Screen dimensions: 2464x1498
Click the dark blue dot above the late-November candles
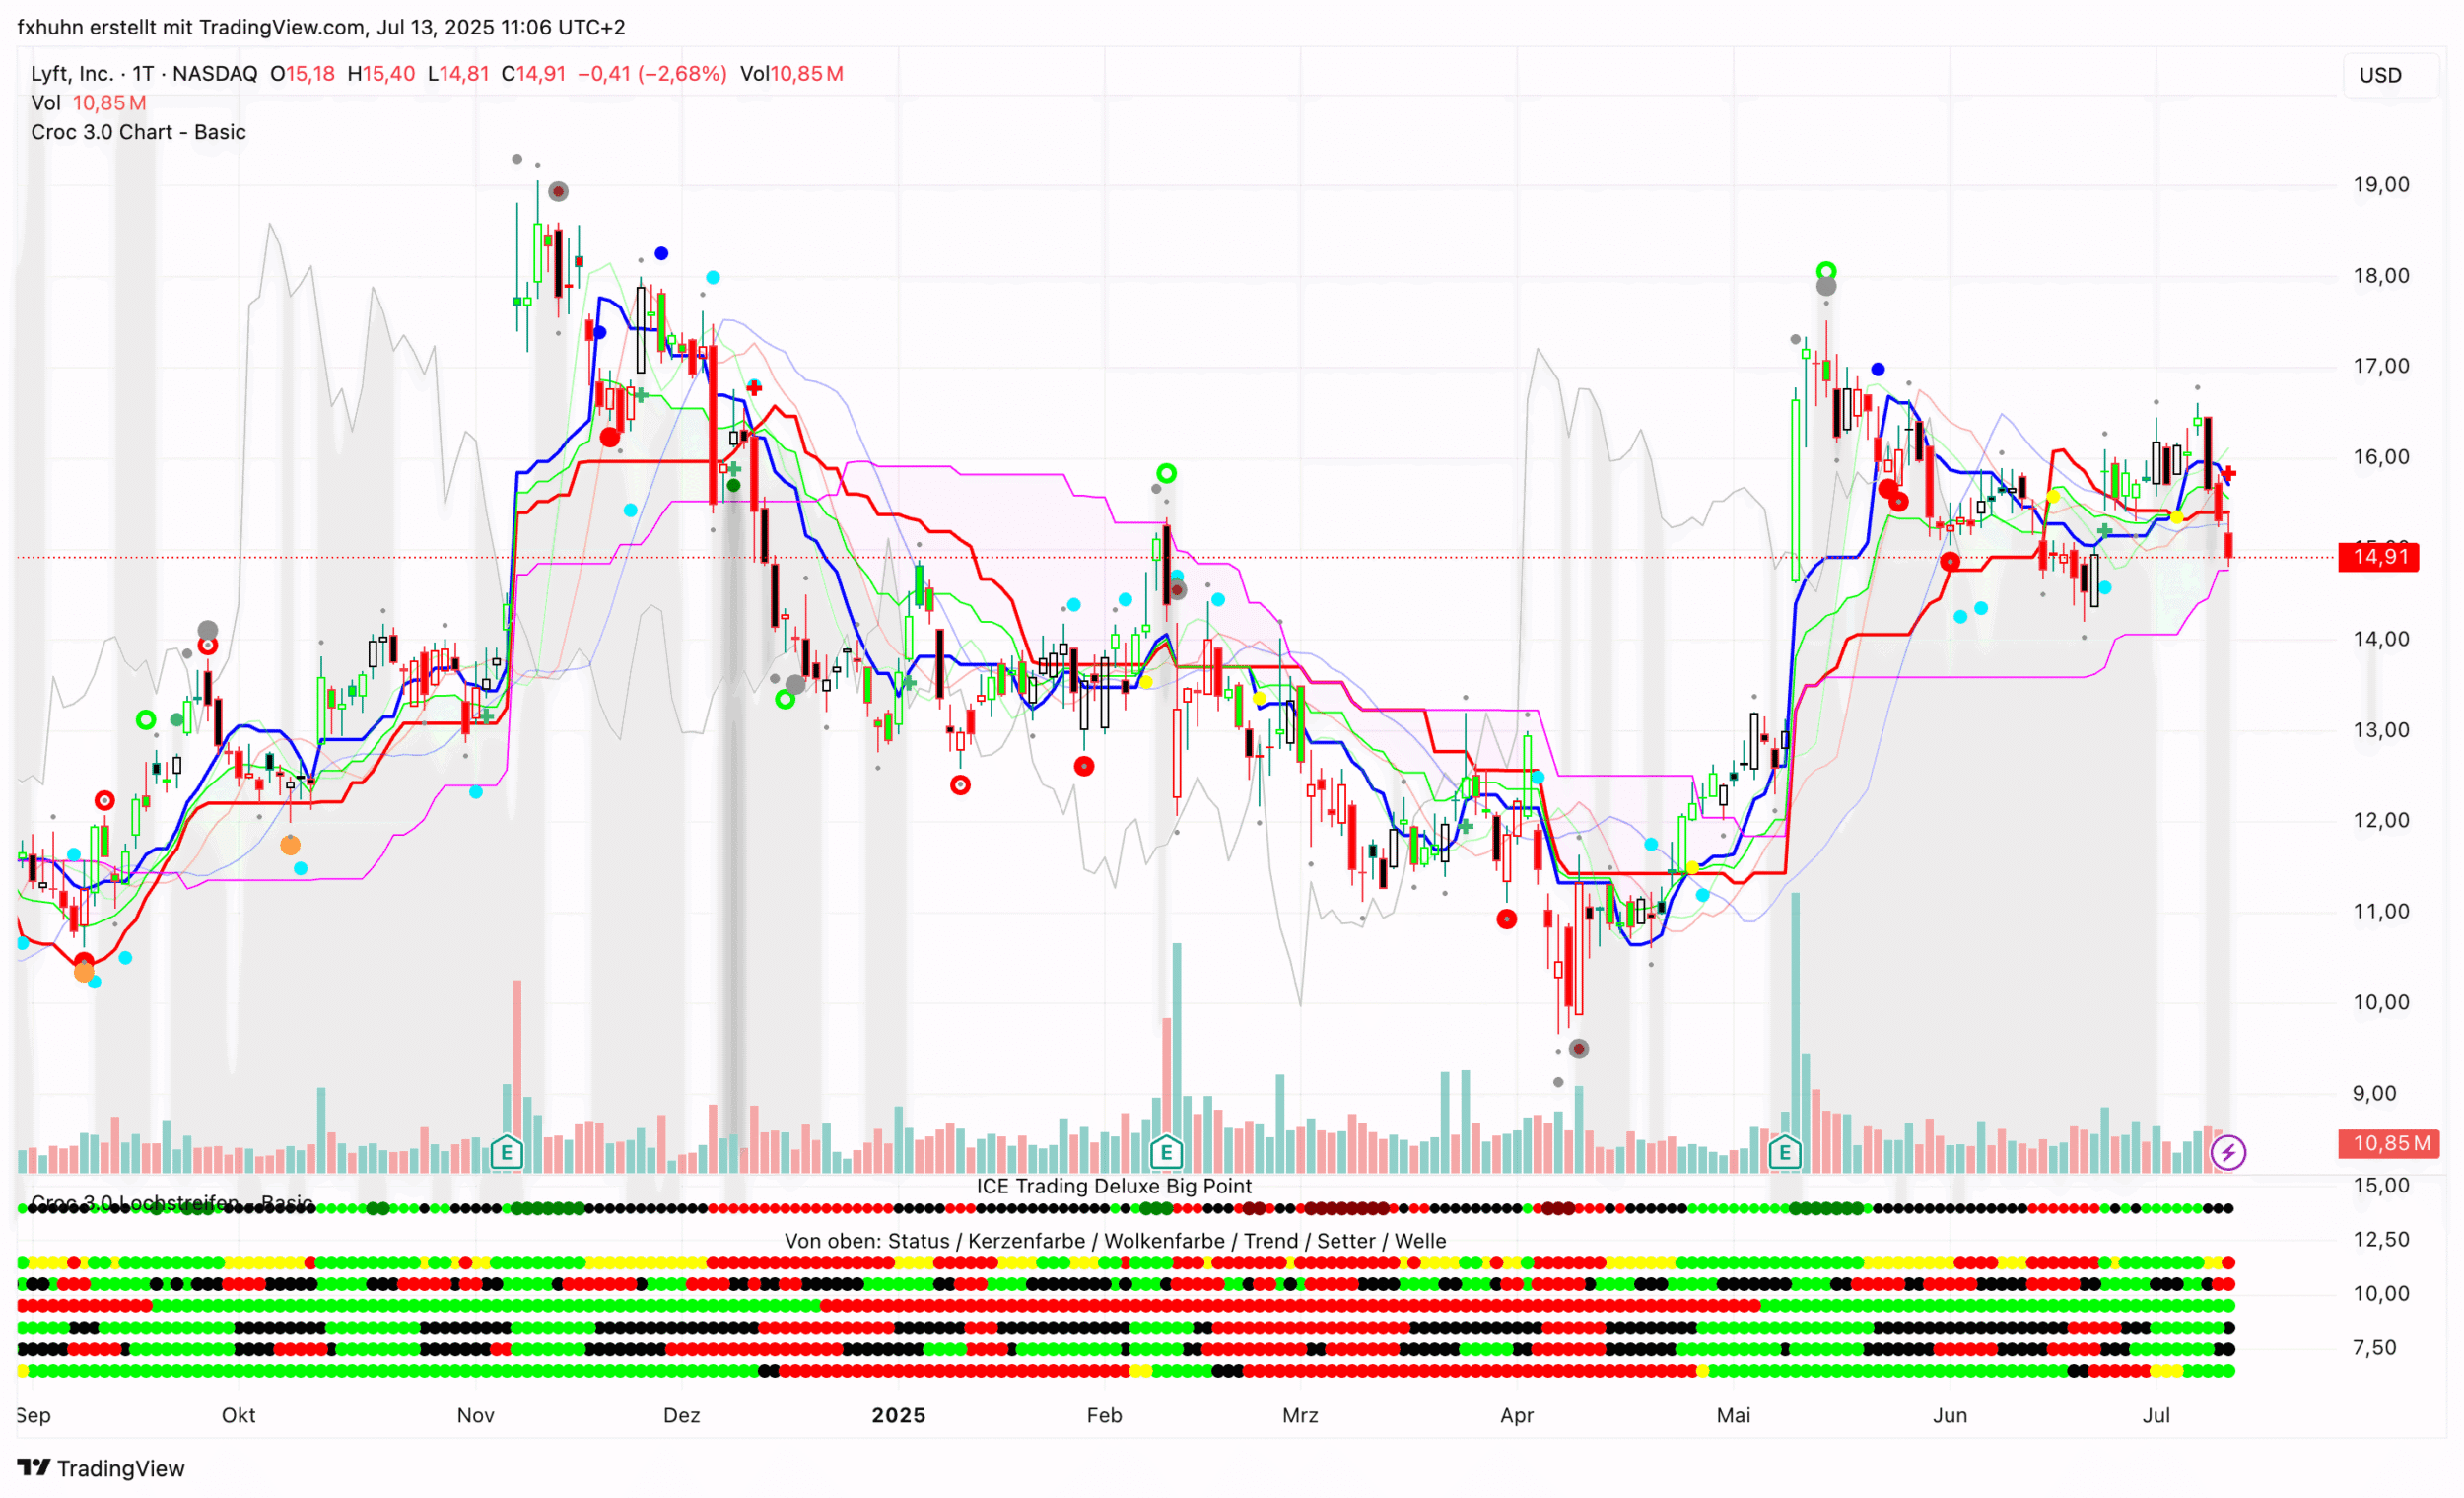click(x=661, y=254)
